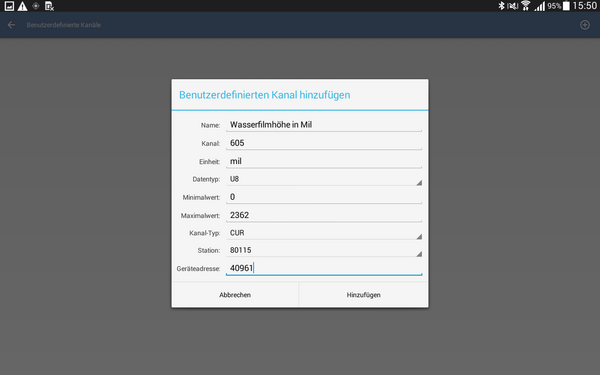
Task: Tap the Datentyp label
Action: click(x=206, y=179)
